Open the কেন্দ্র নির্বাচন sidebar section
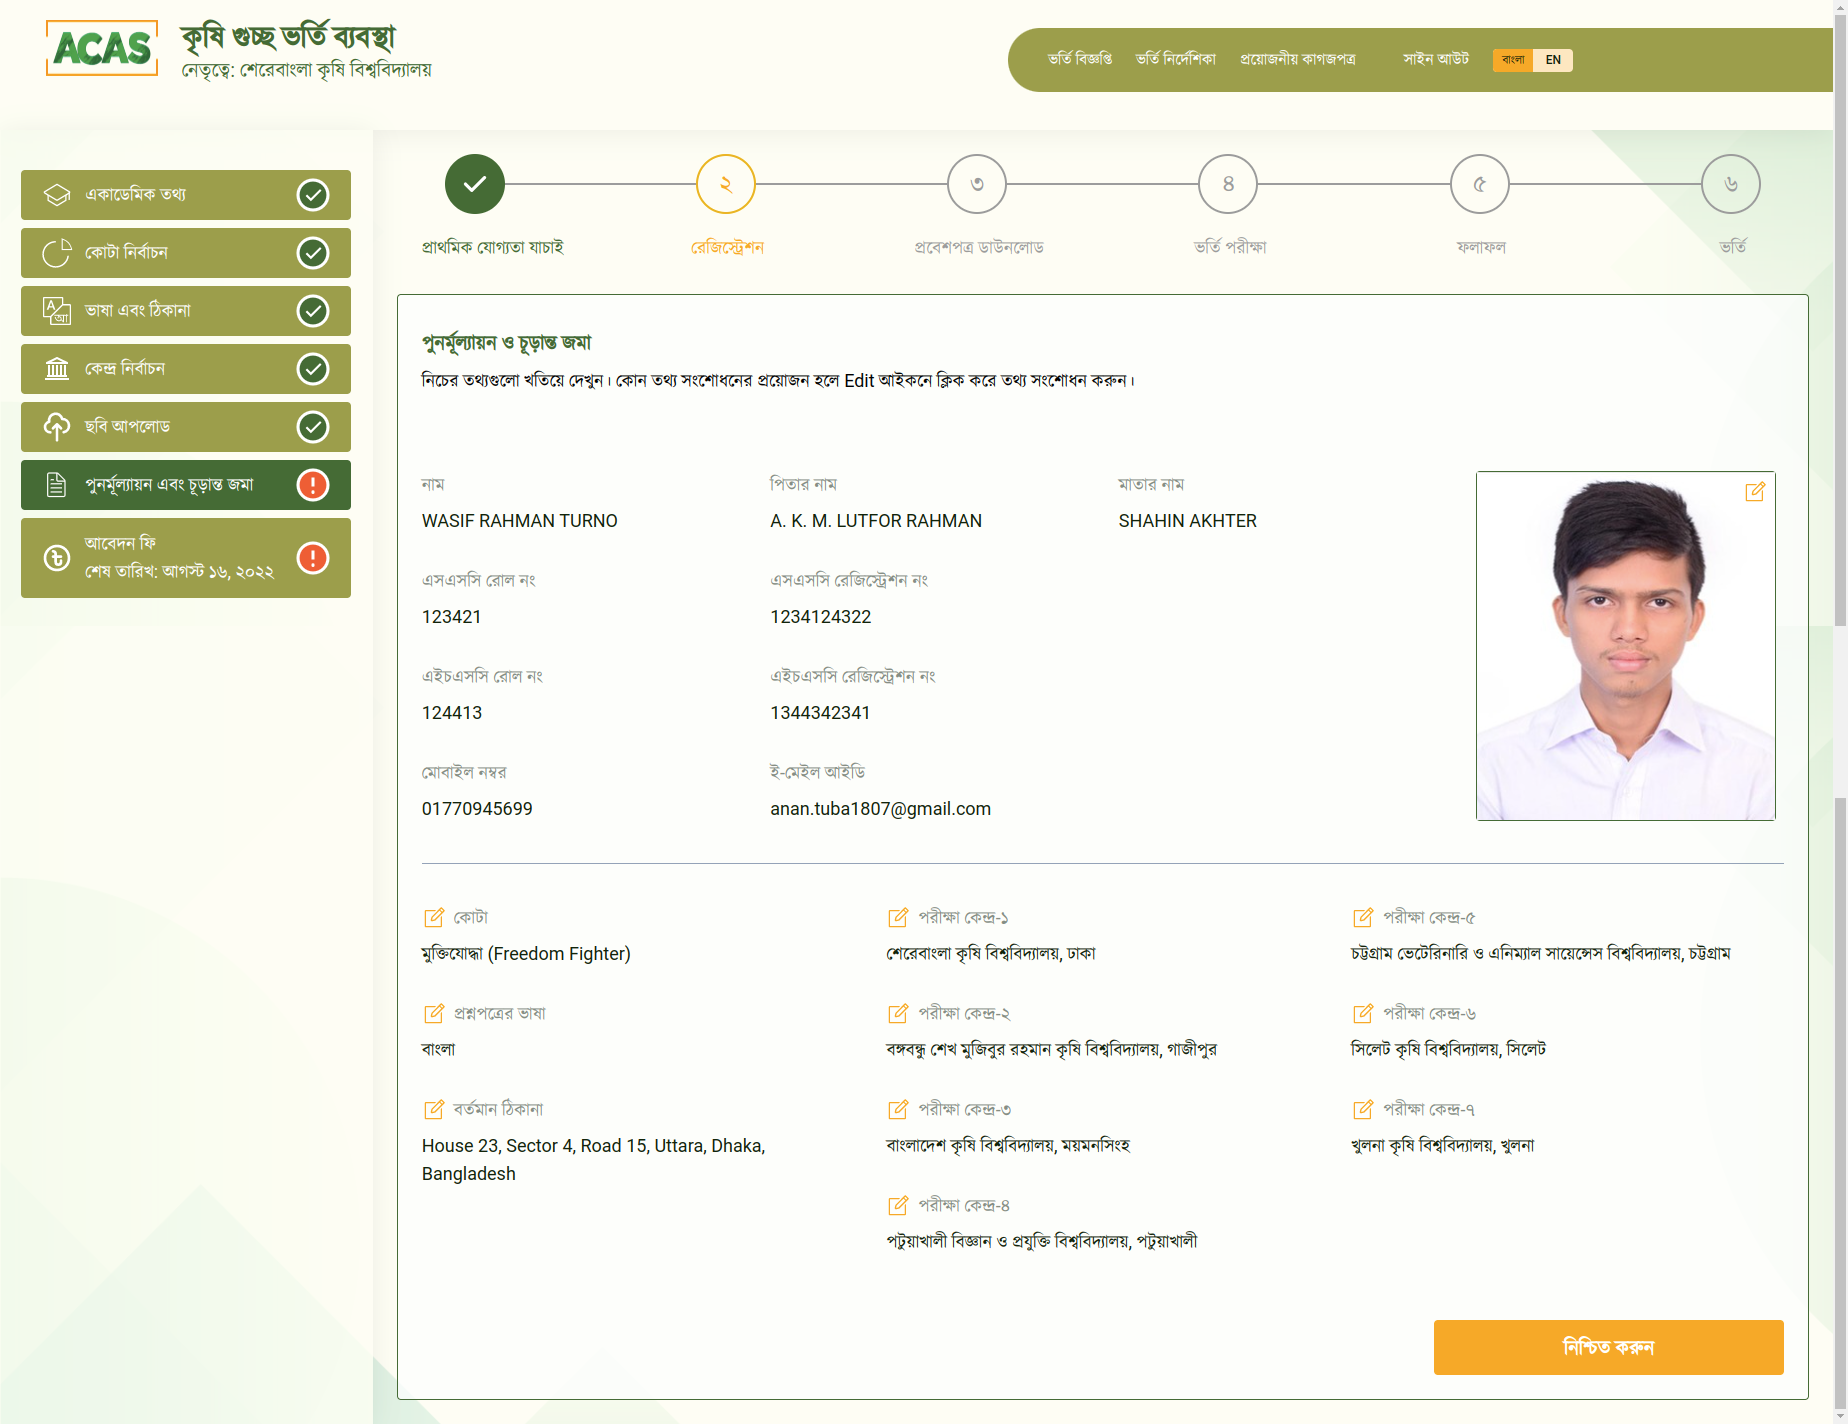Image resolution: width=1848 pixels, height=1424 pixels. (186, 369)
